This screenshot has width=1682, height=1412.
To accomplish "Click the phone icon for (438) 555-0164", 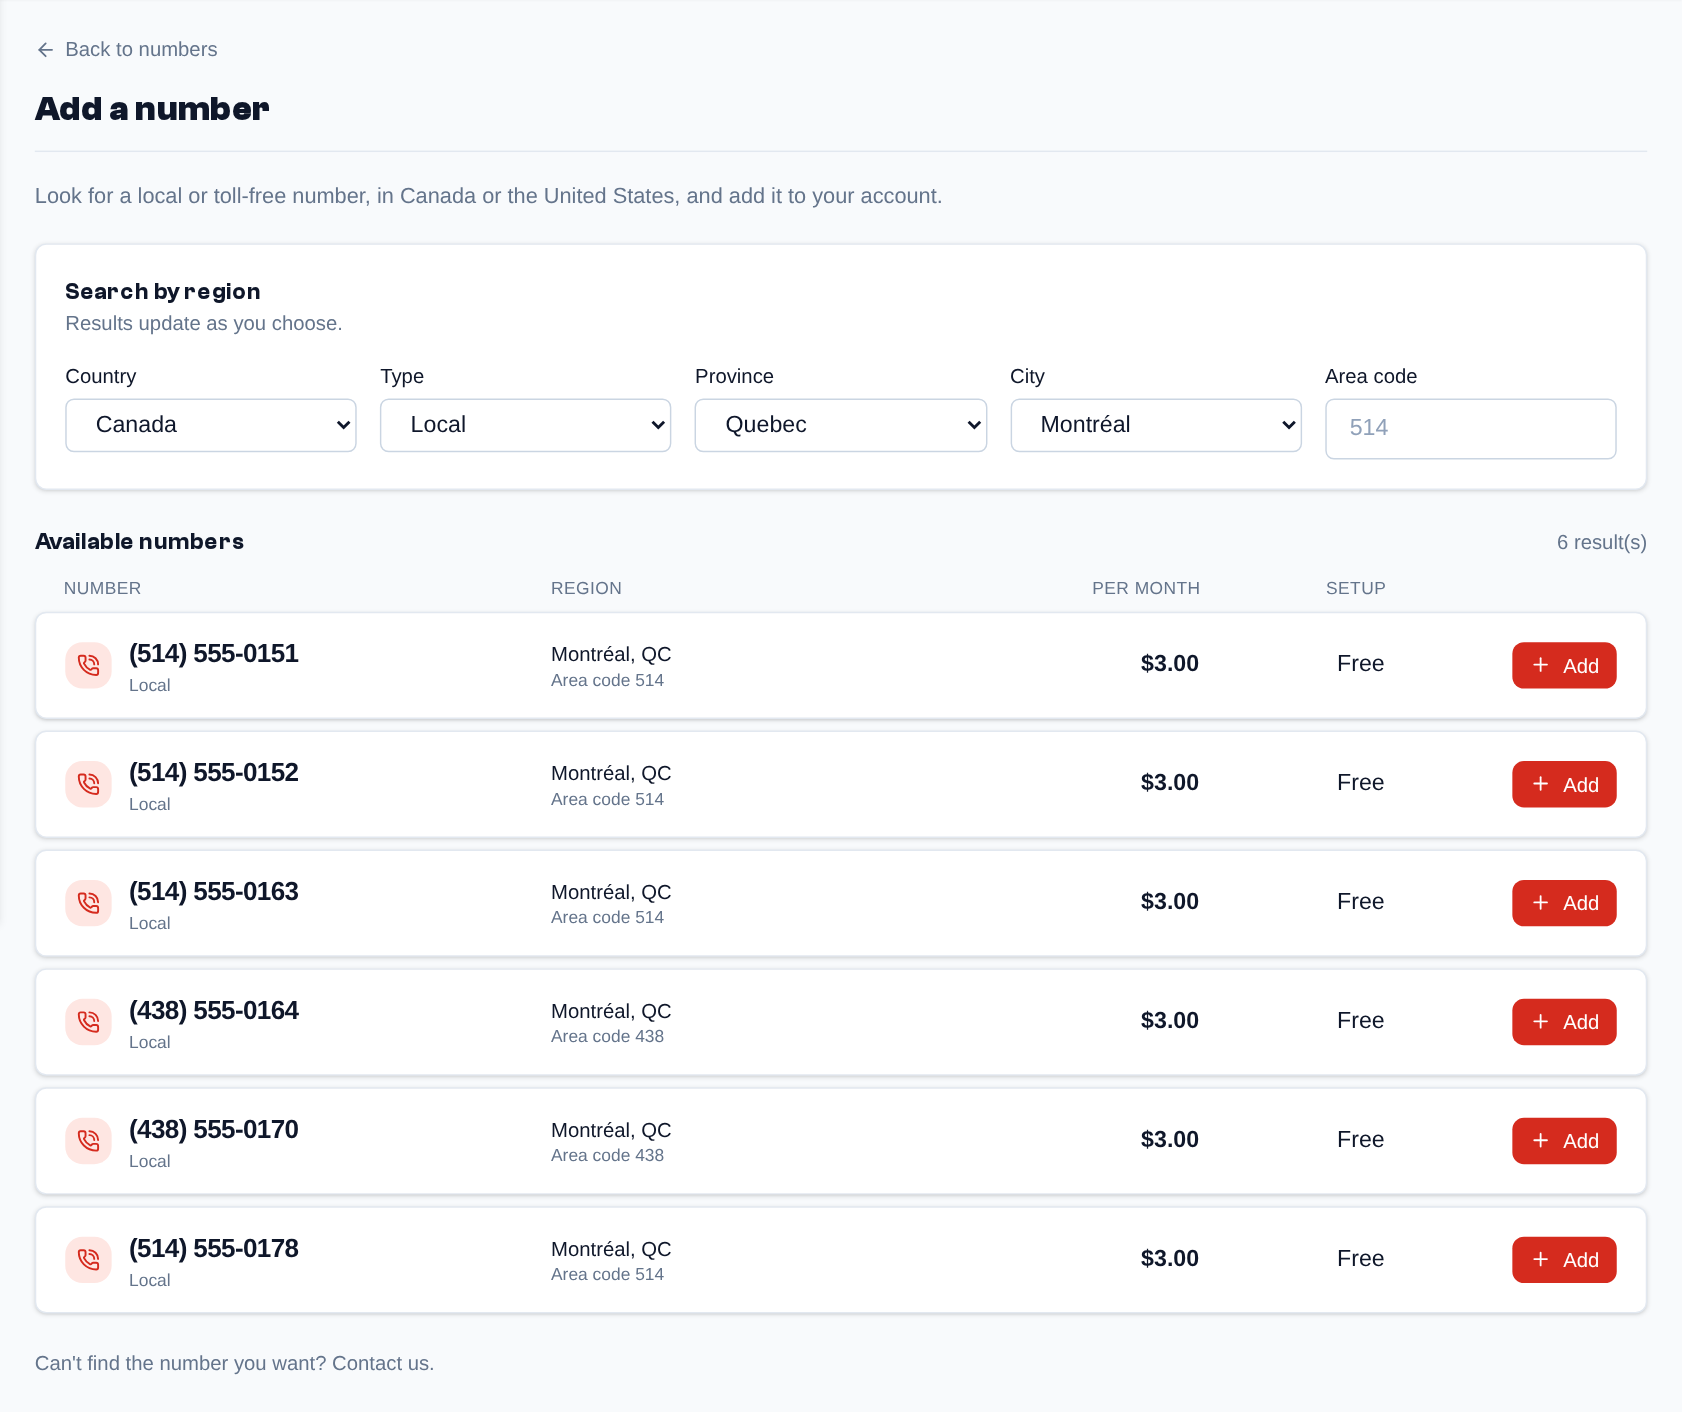I will coord(89,1022).
